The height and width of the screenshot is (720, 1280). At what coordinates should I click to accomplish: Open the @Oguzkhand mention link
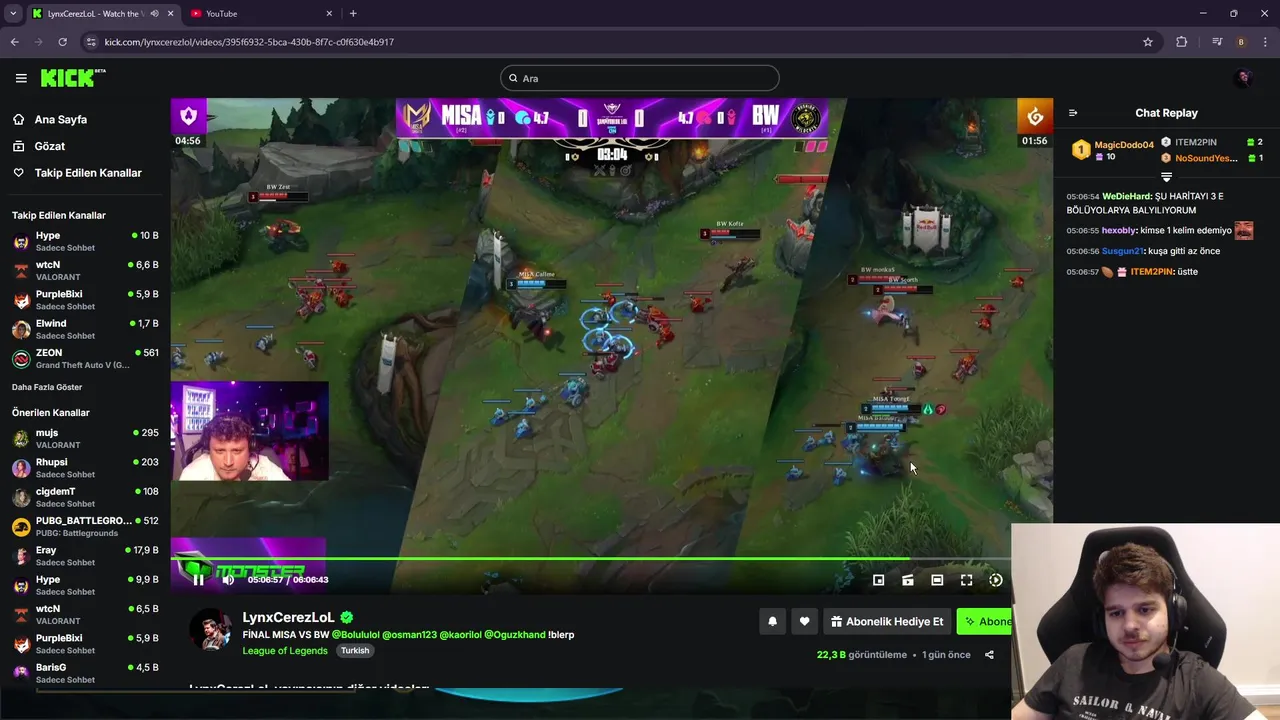point(515,635)
